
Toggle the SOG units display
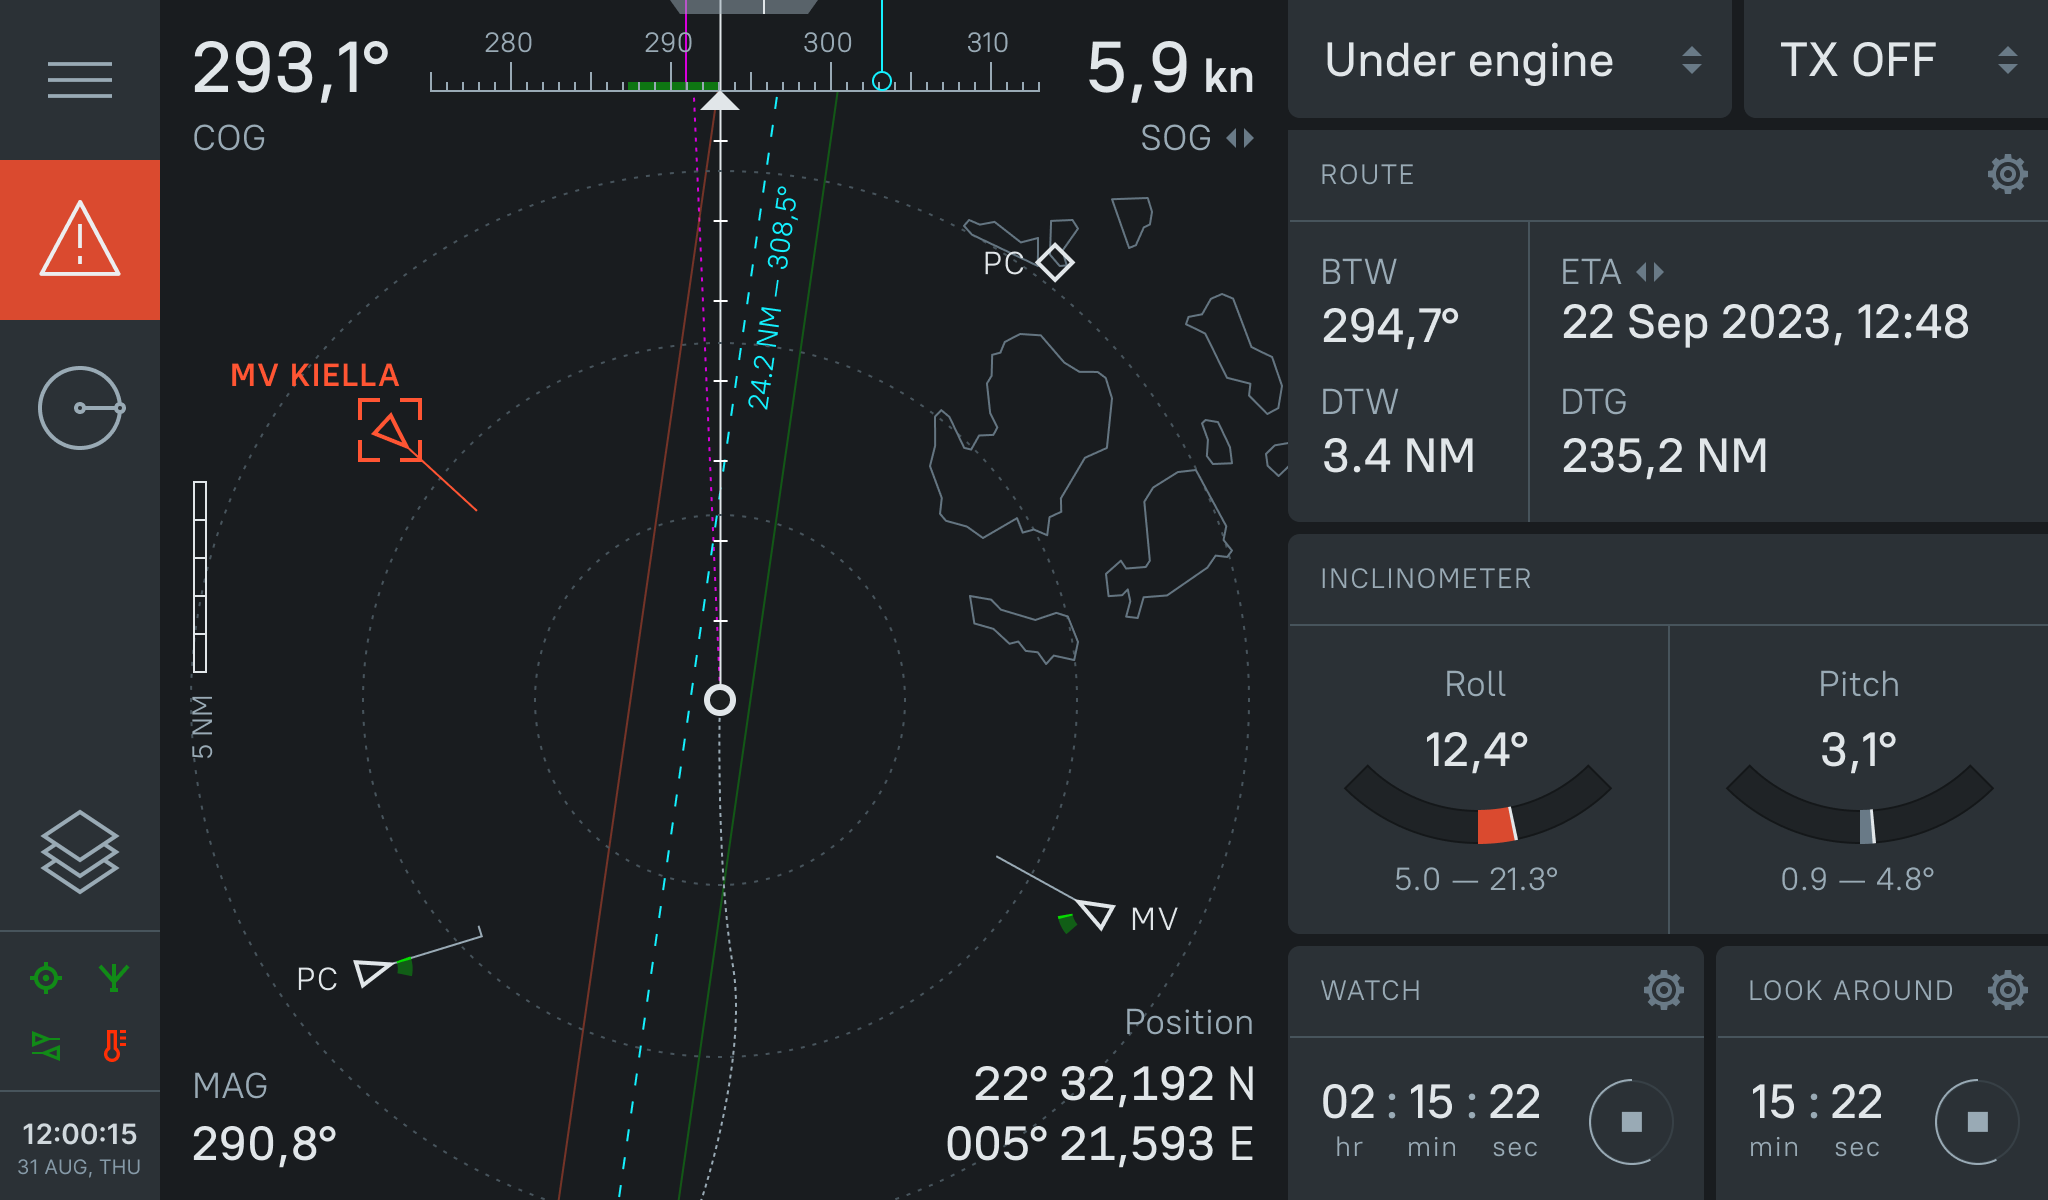tap(1239, 138)
